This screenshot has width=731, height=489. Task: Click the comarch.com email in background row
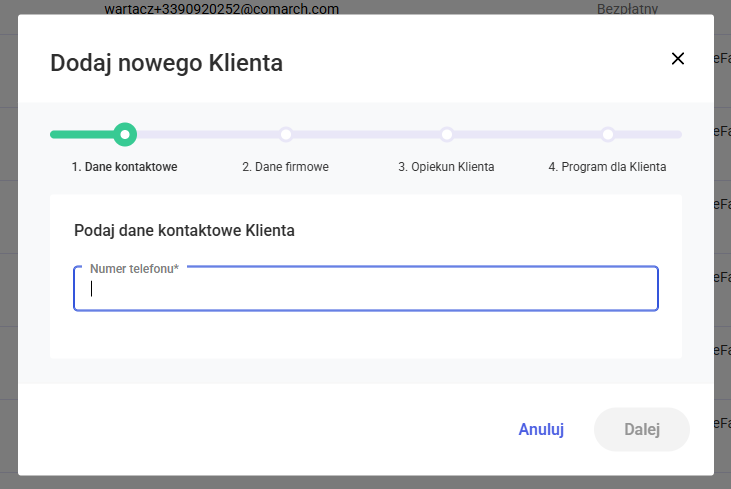(x=221, y=9)
